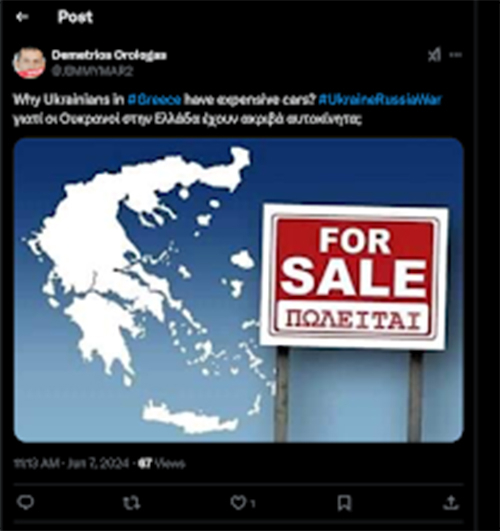Visit Demetrios Orologas display name link

pyautogui.click(x=109, y=55)
